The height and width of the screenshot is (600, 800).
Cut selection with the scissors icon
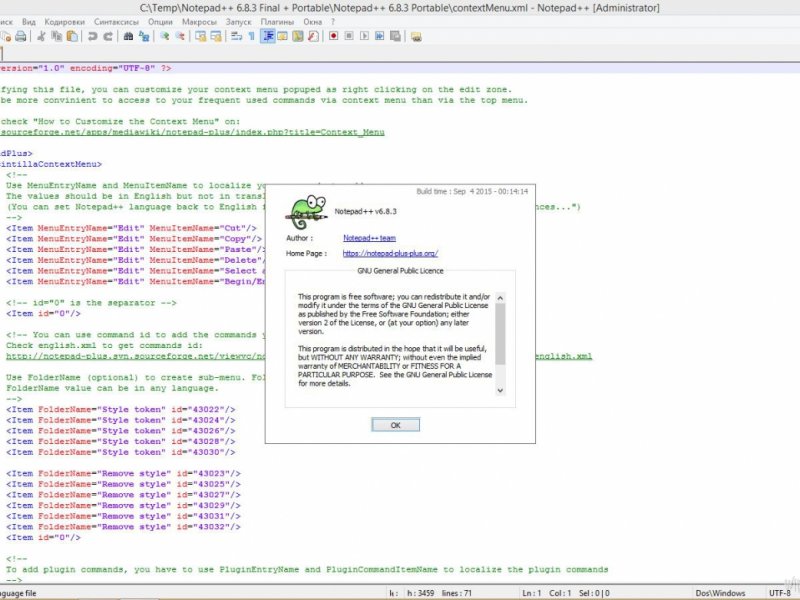[x=42, y=36]
